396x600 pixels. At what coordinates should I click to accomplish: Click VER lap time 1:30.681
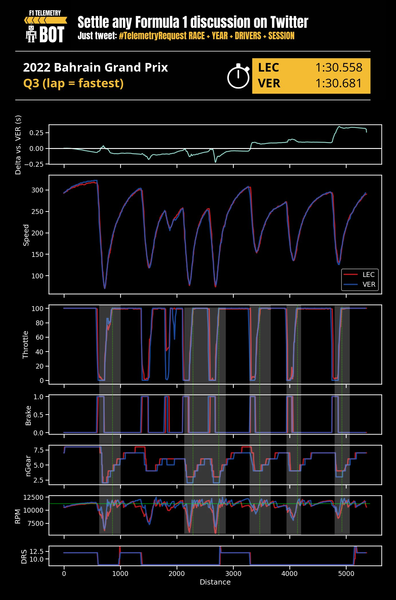pos(339,83)
